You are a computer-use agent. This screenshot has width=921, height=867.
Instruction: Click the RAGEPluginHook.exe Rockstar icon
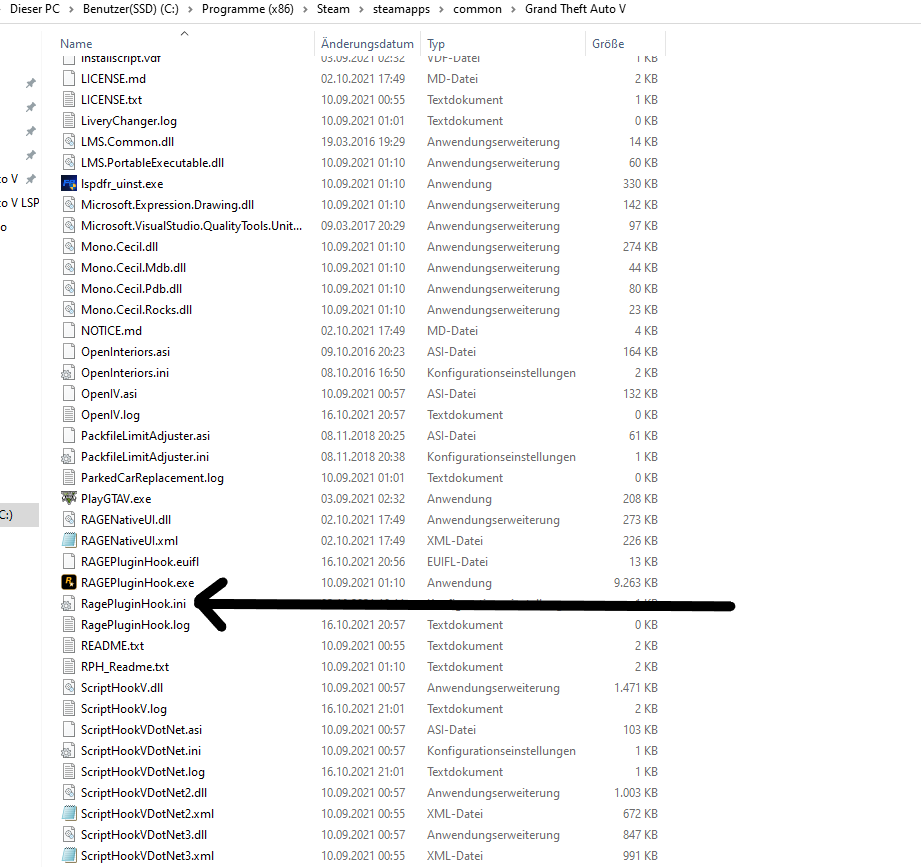point(69,583)
